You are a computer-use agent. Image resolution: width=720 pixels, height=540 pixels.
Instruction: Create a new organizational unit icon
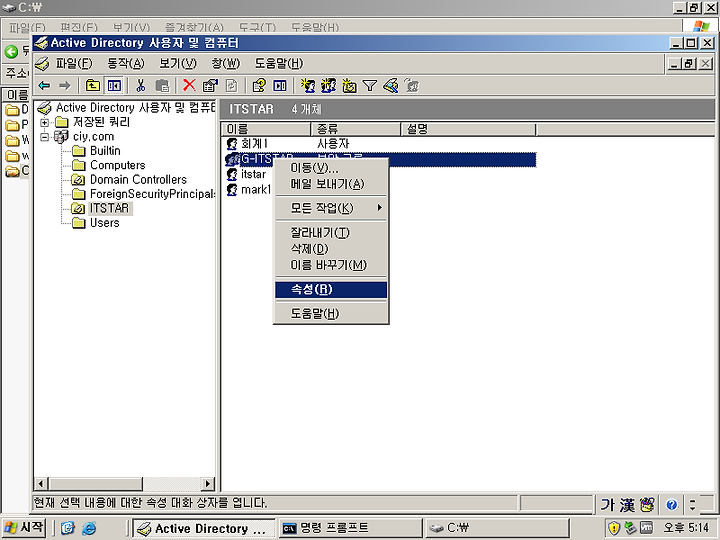(x=349, y=86)
